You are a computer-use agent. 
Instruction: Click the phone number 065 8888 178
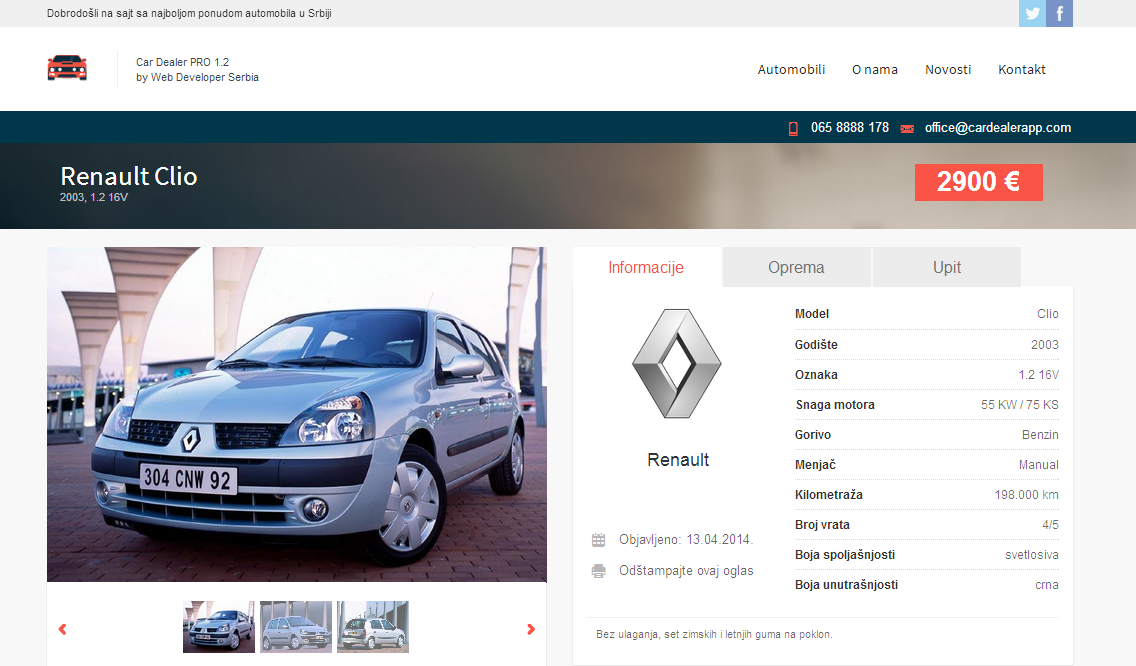(850, 128)
